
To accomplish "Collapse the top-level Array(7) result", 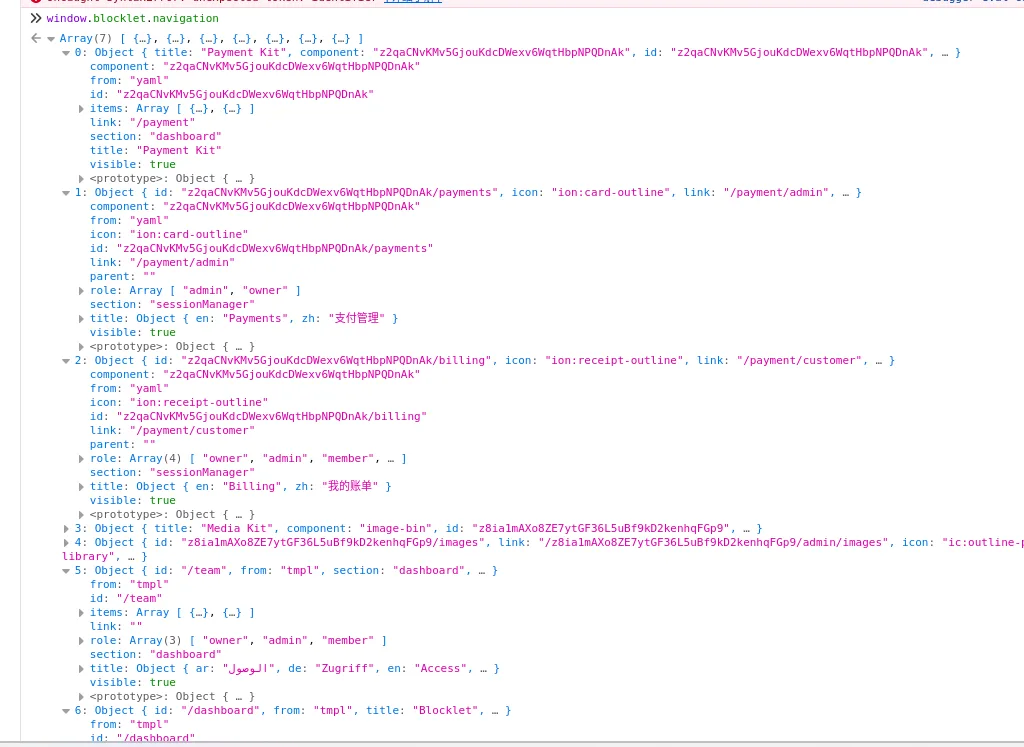I will 51,39.
